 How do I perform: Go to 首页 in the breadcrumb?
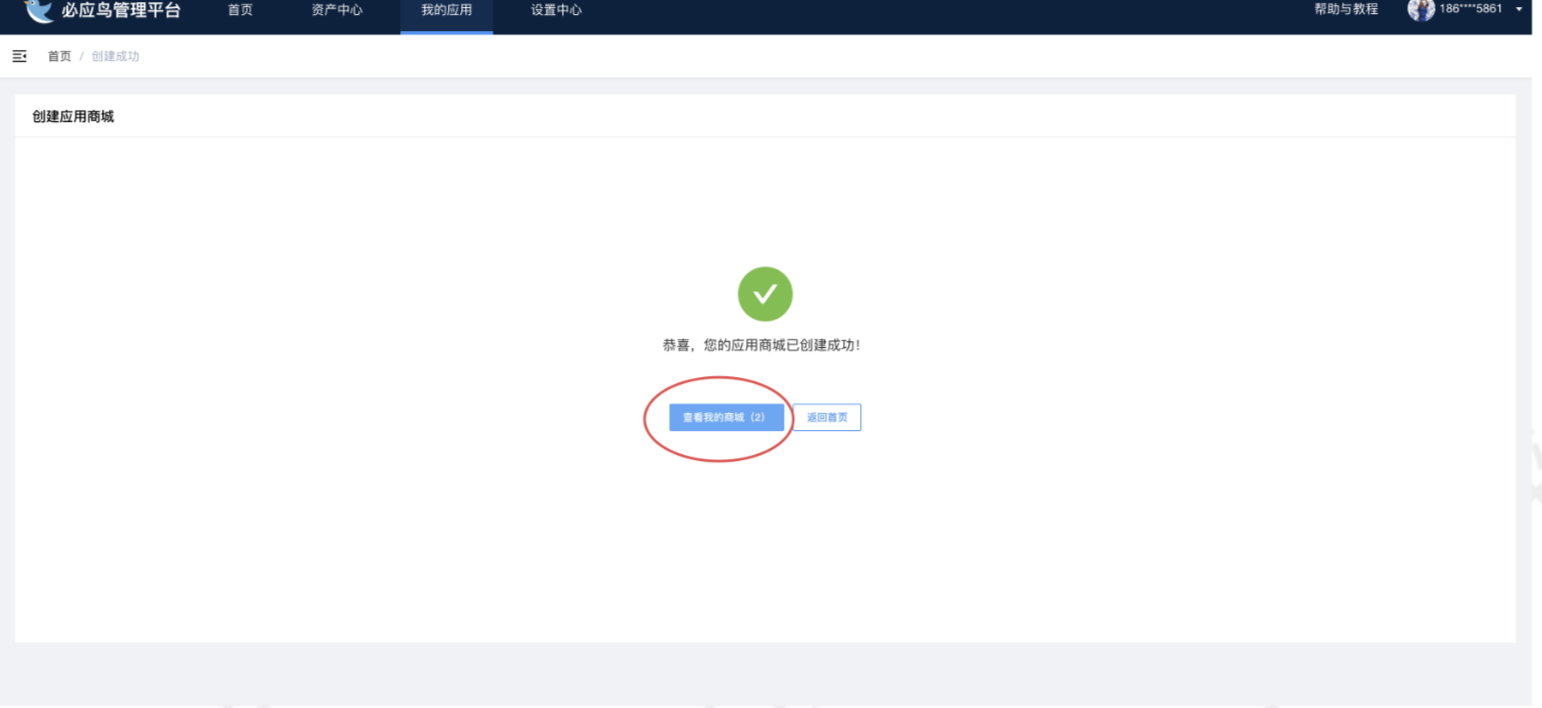point(60,56)
